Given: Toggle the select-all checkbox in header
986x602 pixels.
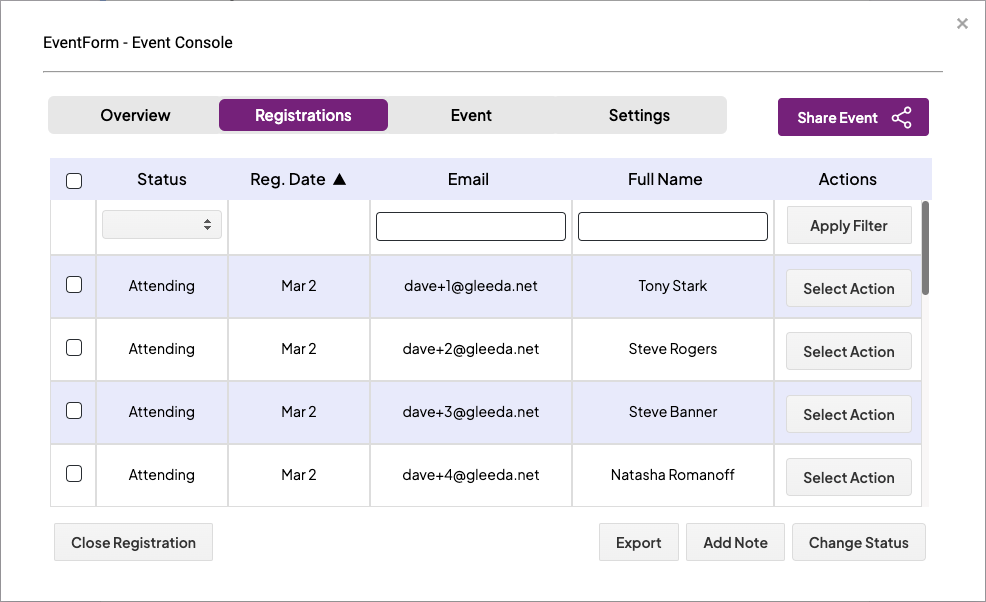Looking at the screenshot, I should 74,181.
